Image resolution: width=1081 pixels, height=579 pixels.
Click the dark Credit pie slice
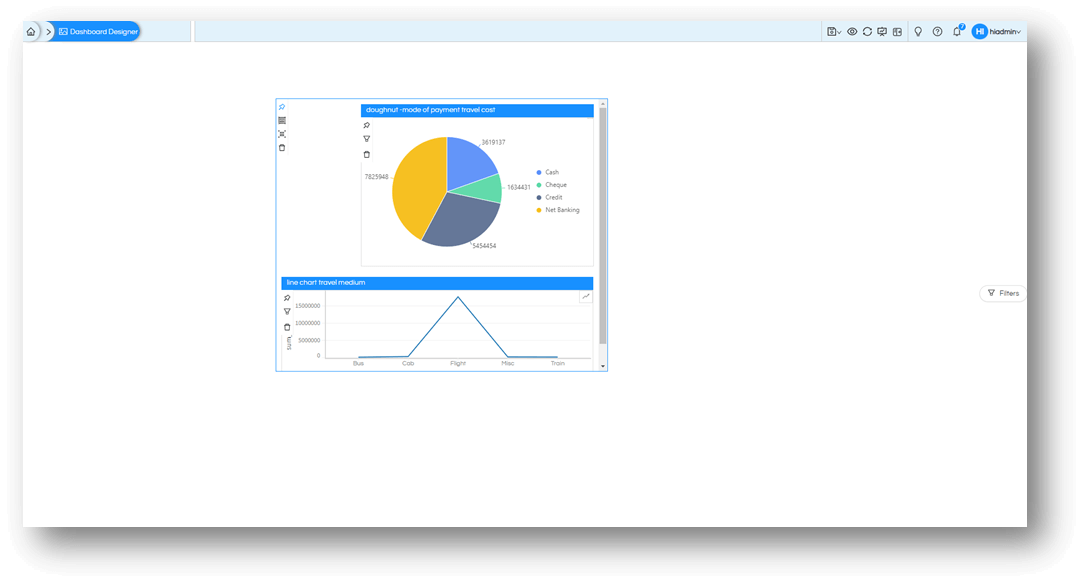click(462, 219)
